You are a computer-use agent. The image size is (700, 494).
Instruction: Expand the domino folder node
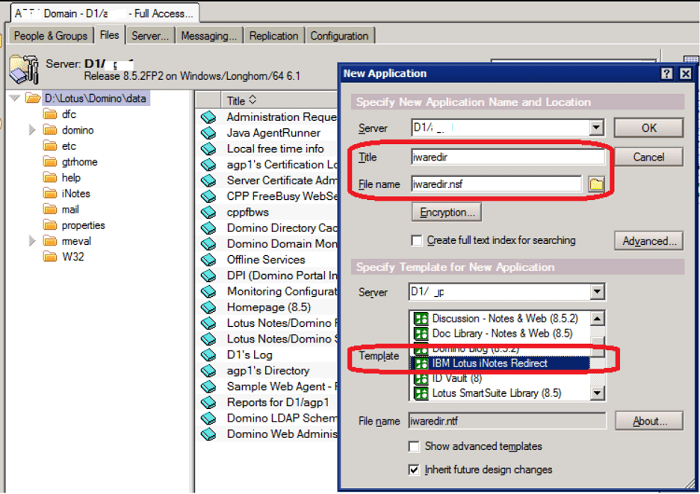[32, 130]
